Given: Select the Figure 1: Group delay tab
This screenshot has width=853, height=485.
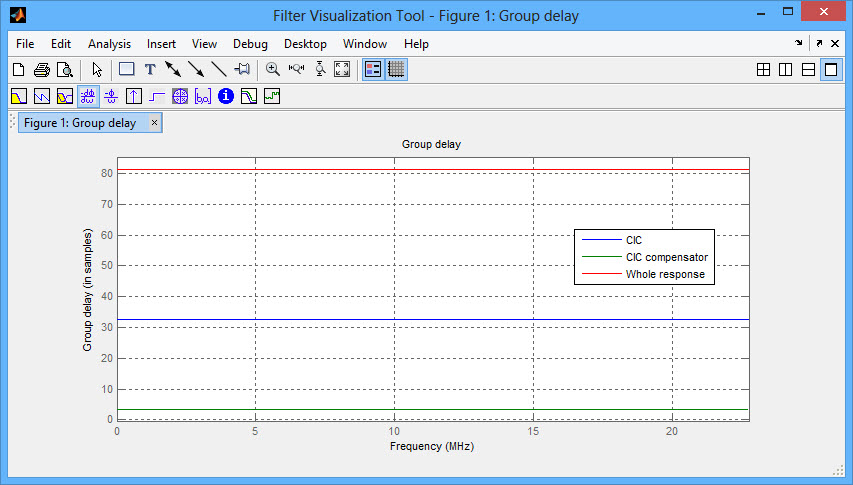Looking at the screenshot, I should click(x=80, y=123).
